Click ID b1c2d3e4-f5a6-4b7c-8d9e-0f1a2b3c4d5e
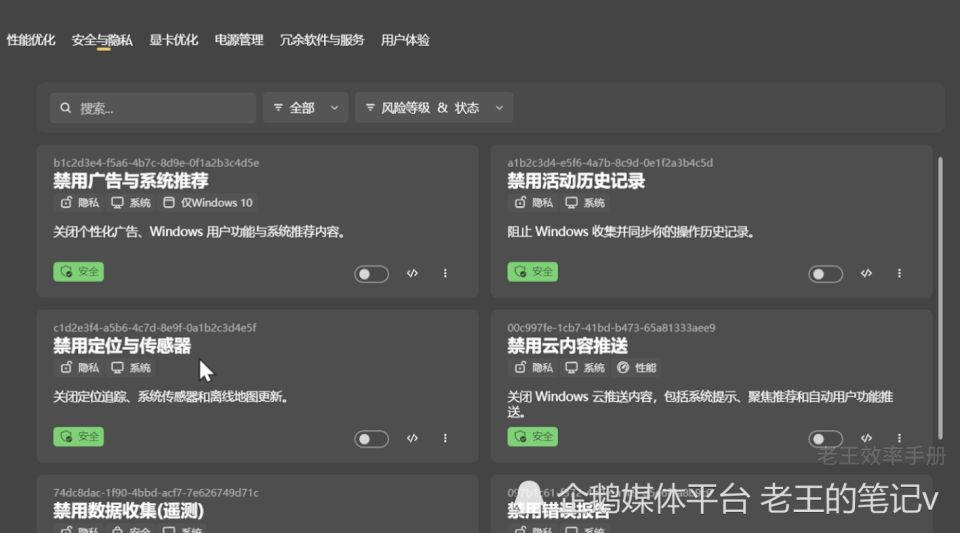This screenshot has width=960, height=533. (x=156, y=163)
